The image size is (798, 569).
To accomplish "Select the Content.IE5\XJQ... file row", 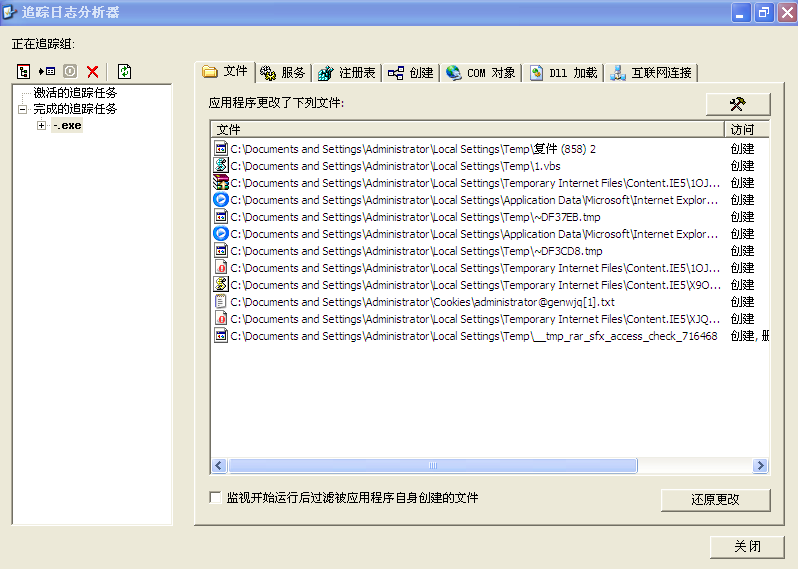I will tap(490, 319).
